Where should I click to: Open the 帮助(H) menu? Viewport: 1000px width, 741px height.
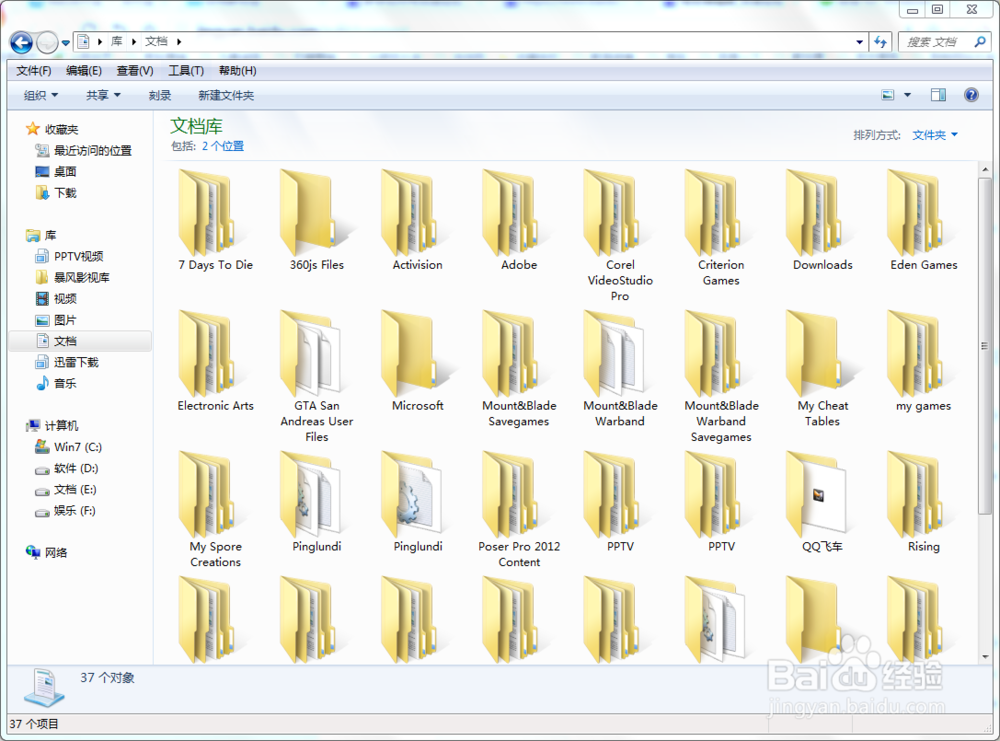pos(237,71)
